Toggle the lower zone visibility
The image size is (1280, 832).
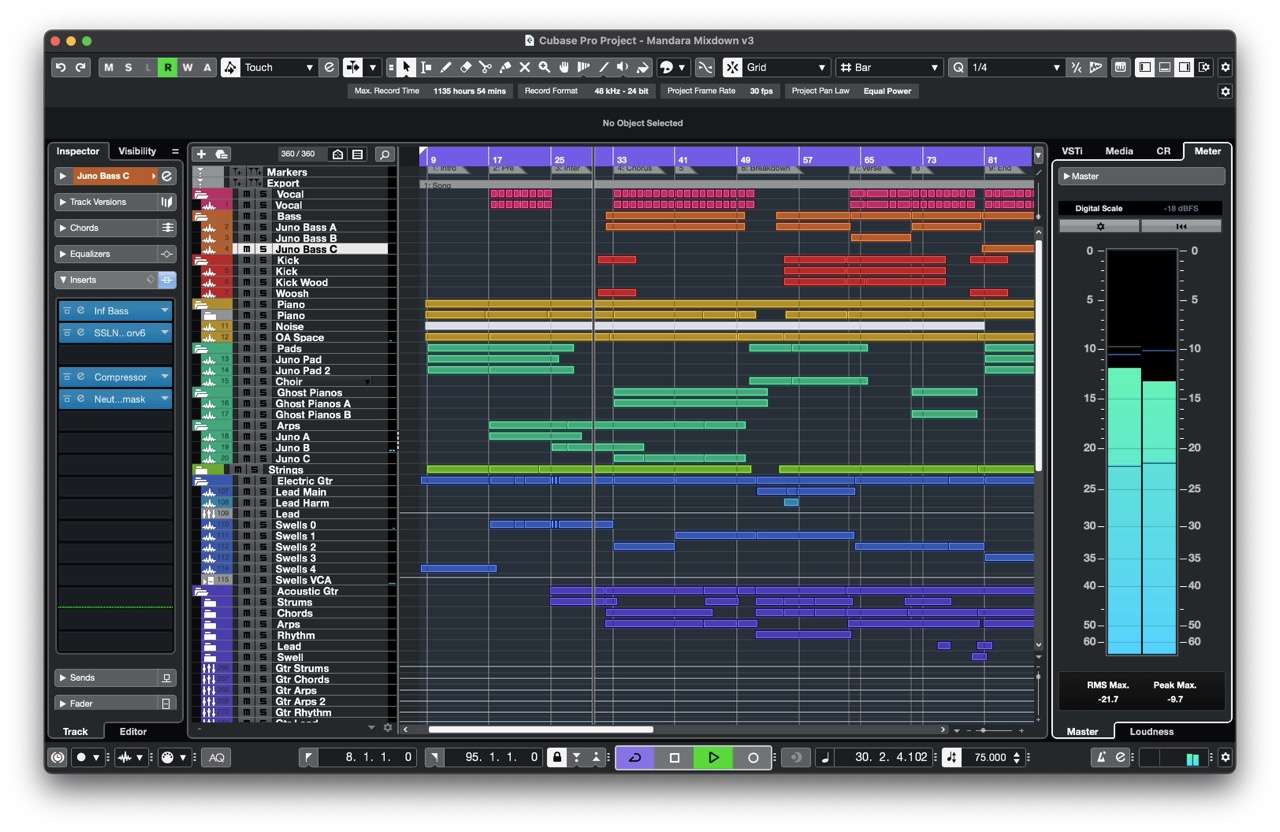pos(1165,67)
